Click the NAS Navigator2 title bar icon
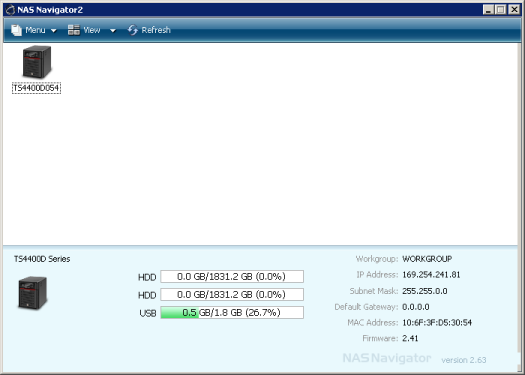525x375 pixels. [x=10, y=10]
